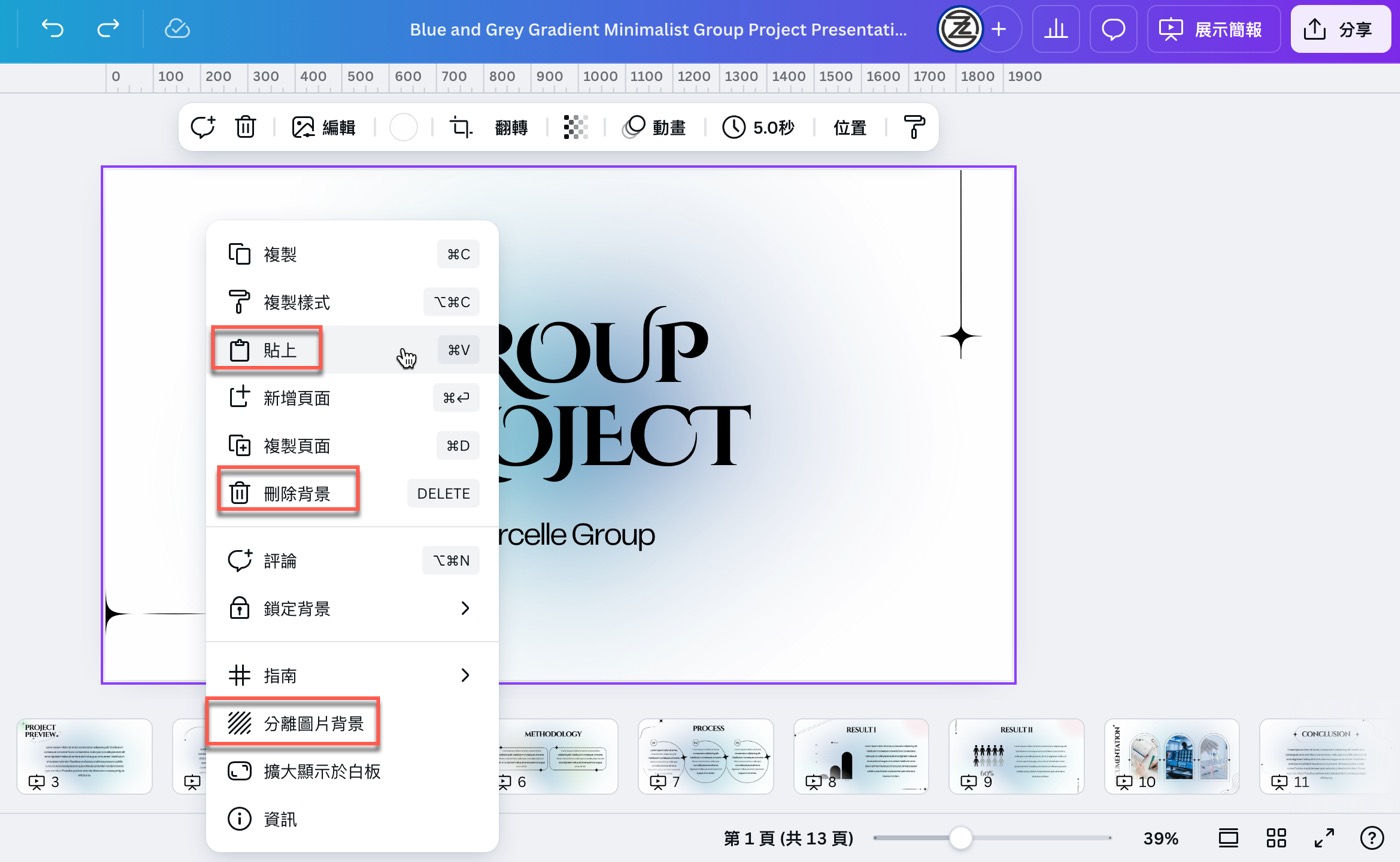Viewport: 1400px width, 862px height.
Task: Switch to grid view icon
Action: click(1276, 838)
